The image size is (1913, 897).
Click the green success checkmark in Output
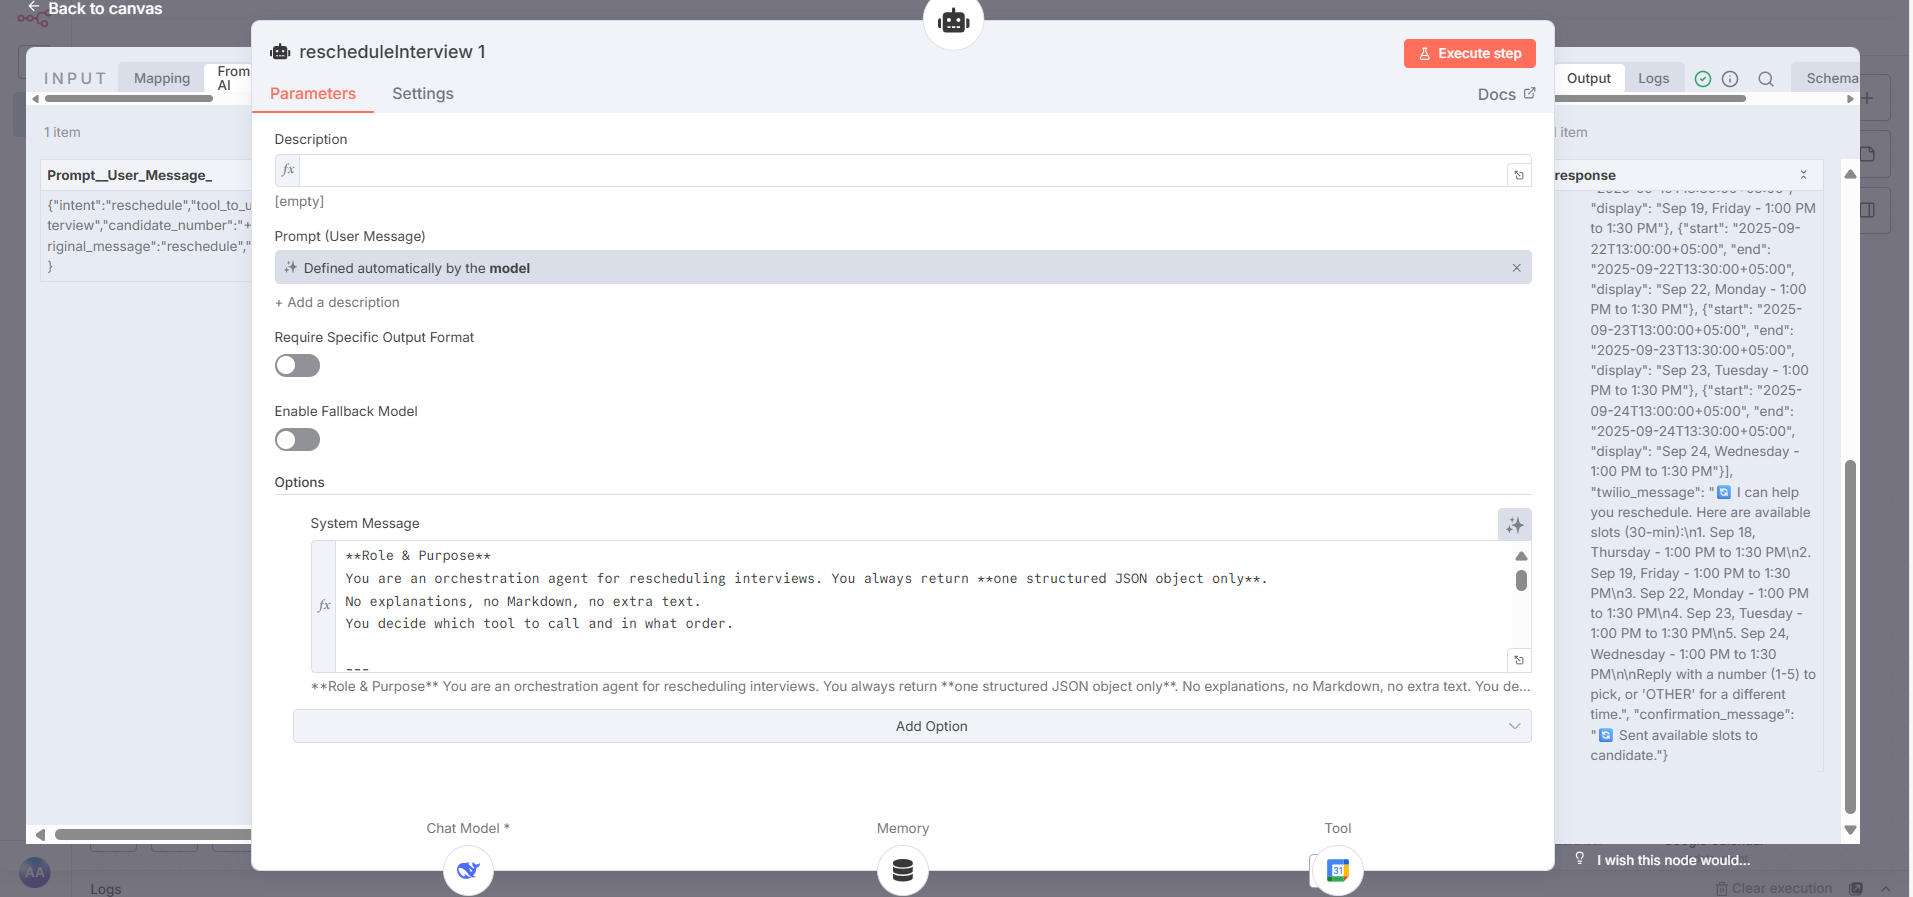1703,79
